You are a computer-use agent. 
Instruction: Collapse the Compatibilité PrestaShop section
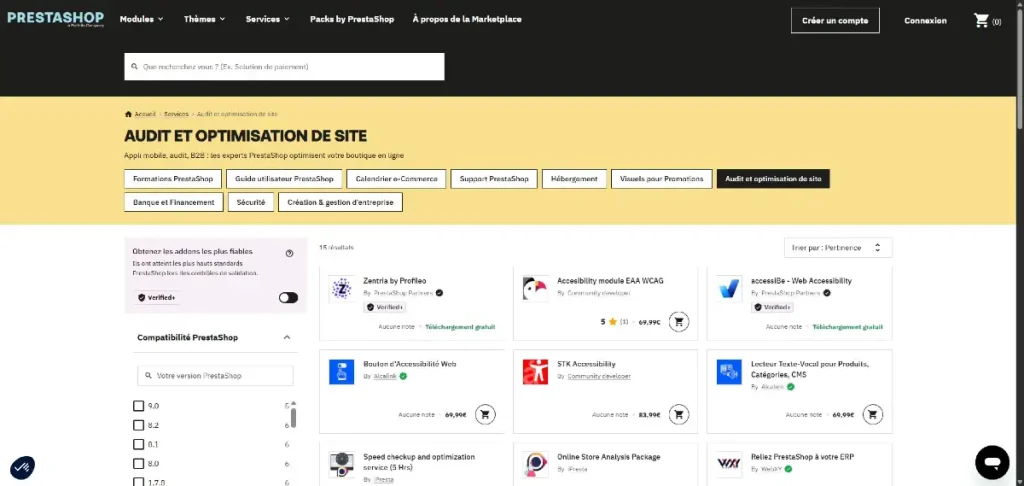(x=287, y=338)
